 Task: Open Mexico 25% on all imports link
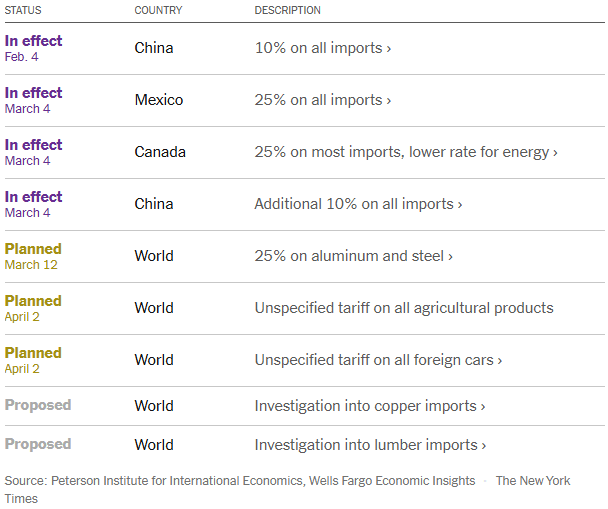coord(322,100)
